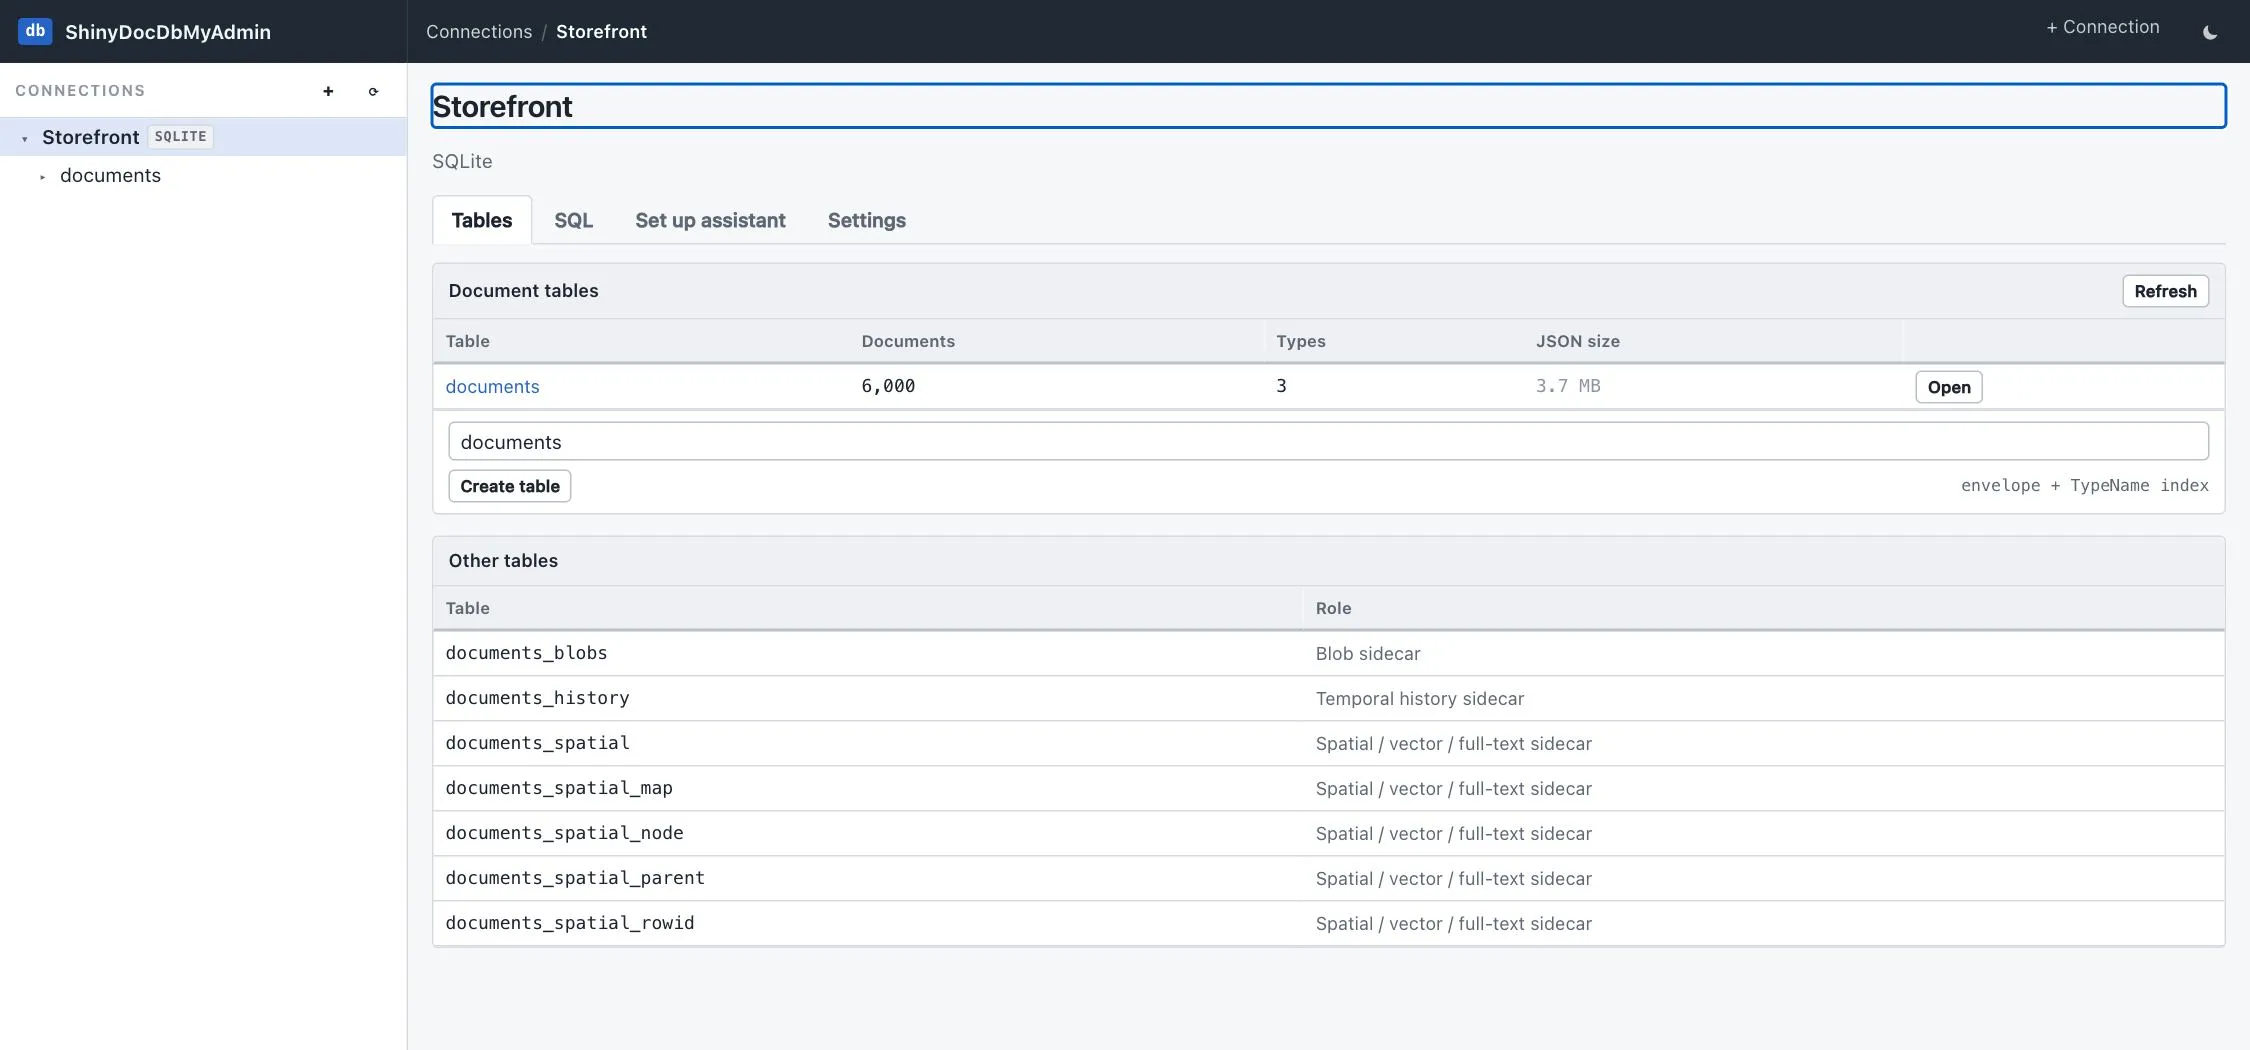
Task: Click Refresh in Document tables
Action: point(2165,291)
